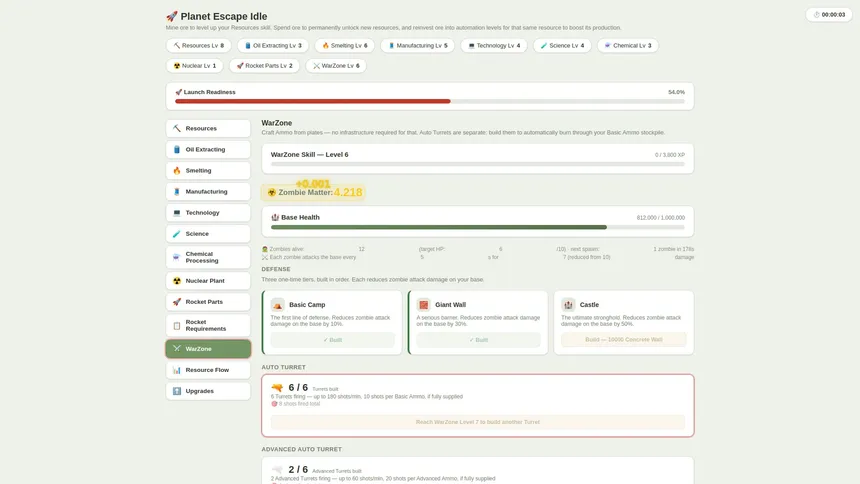Click the rocket icon beside Rocket Parts in sidebar
Screen dimensions: 860x484
[177, 302]
